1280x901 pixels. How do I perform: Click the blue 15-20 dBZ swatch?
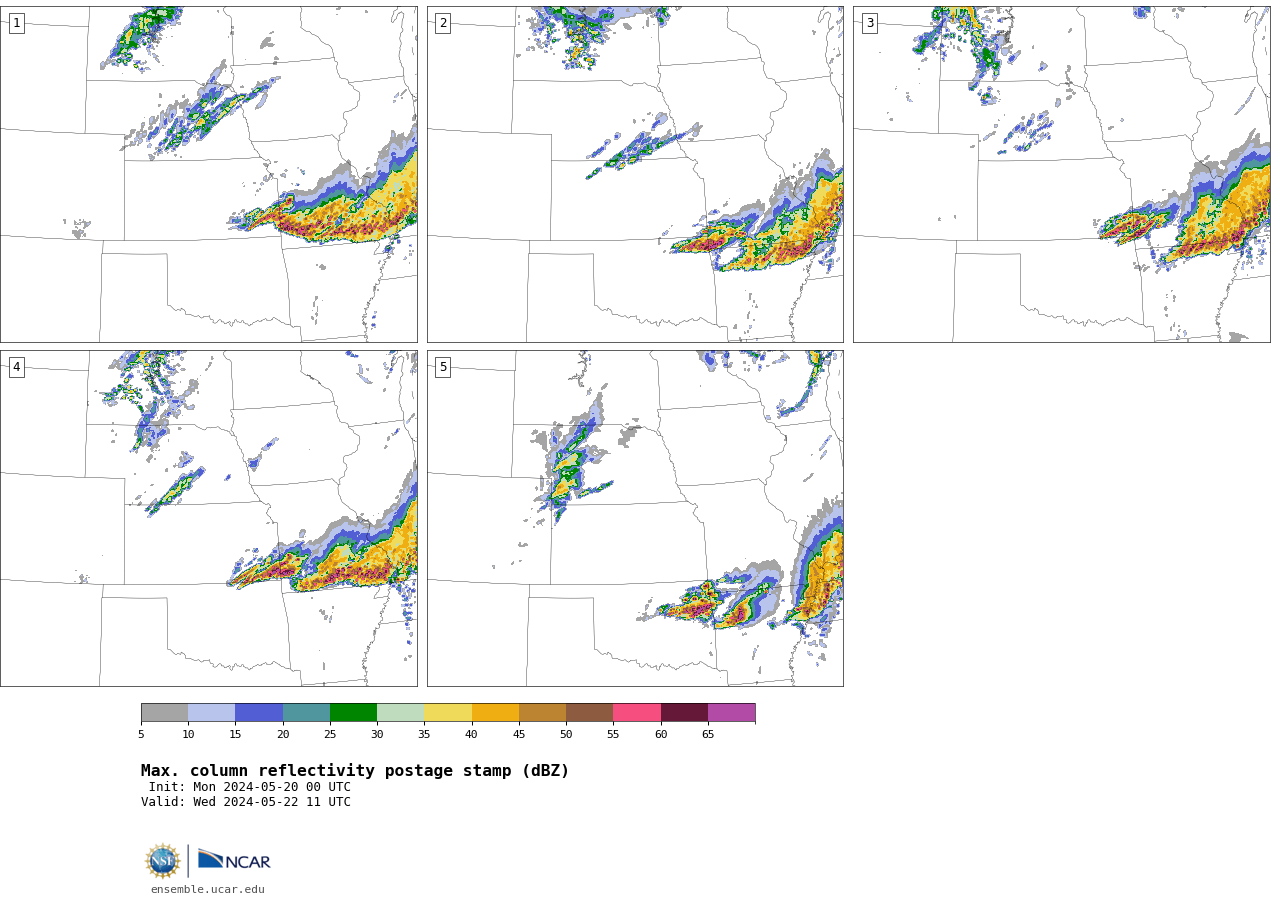[259, 713]
